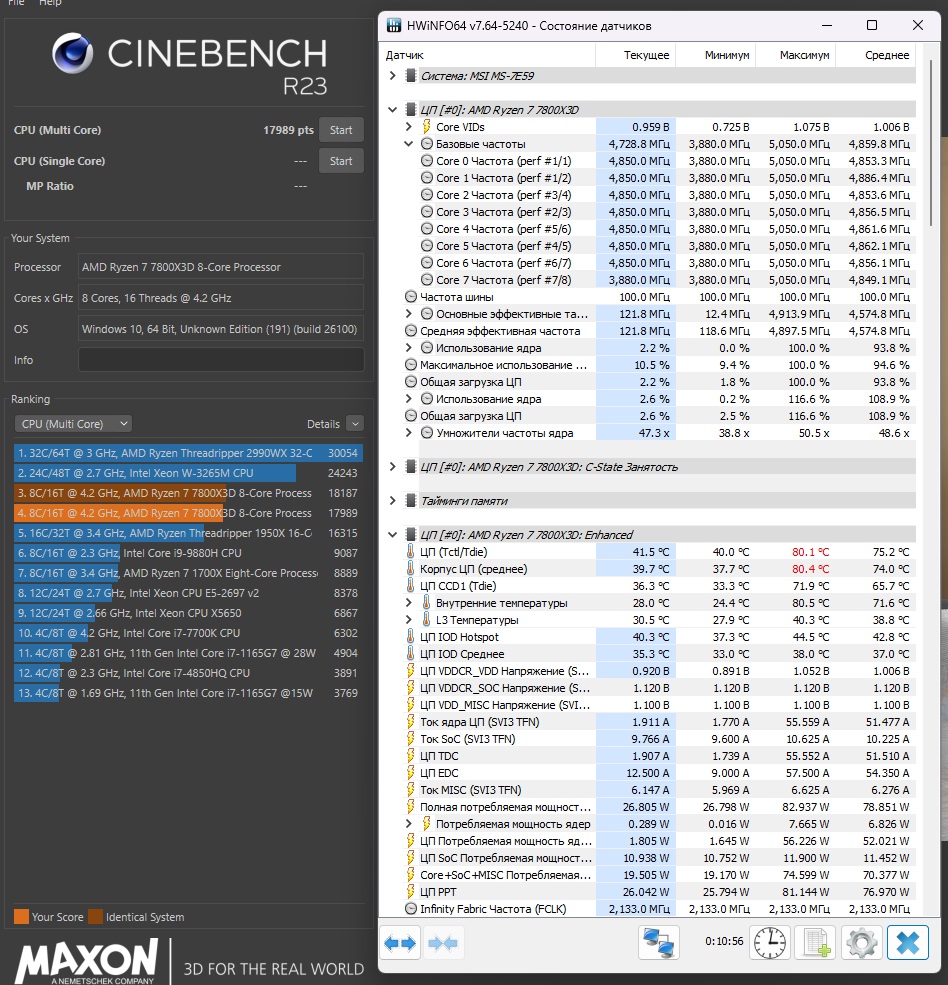Screen dimensions: 948x985
Task: Expand the Тайминги памяти group
Action: 392,501
